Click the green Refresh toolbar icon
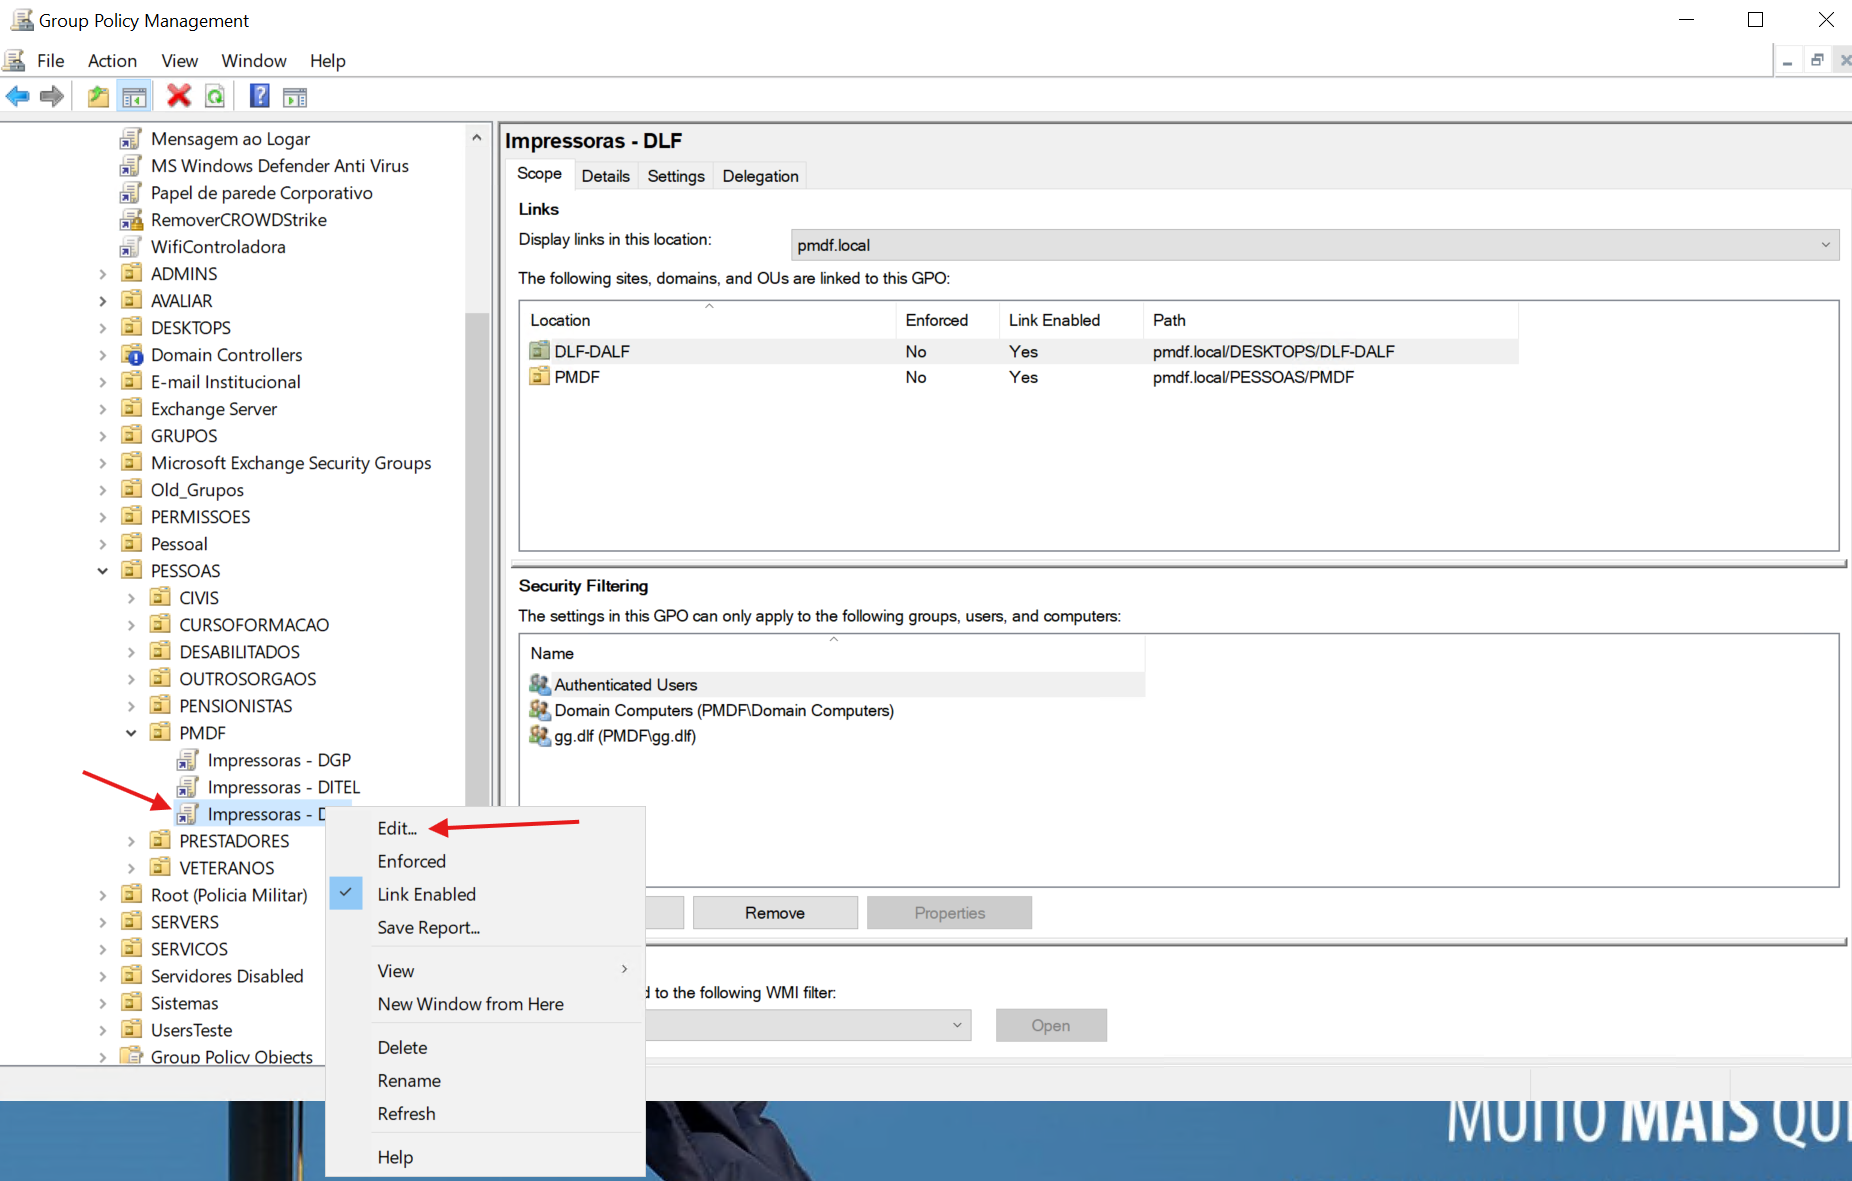Viewport: 1852px width, 1181px height. pyautogui.click(x=215, y=96)
